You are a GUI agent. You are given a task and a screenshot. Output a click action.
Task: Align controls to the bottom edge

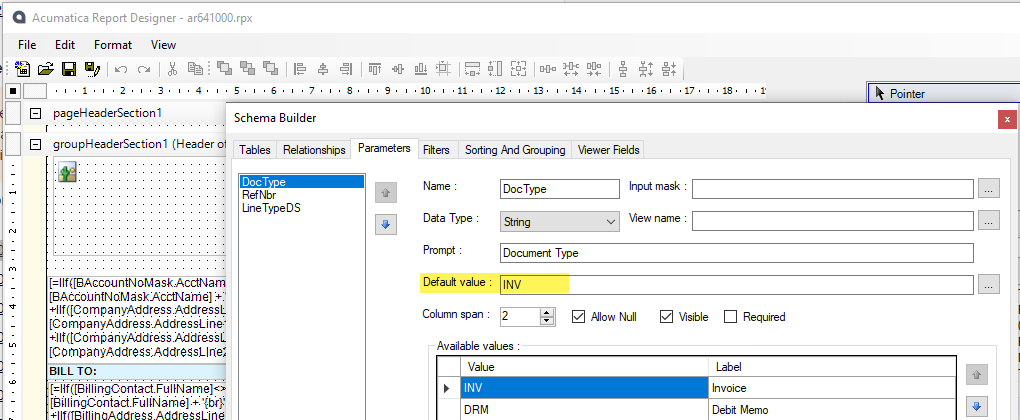point(420,68)
